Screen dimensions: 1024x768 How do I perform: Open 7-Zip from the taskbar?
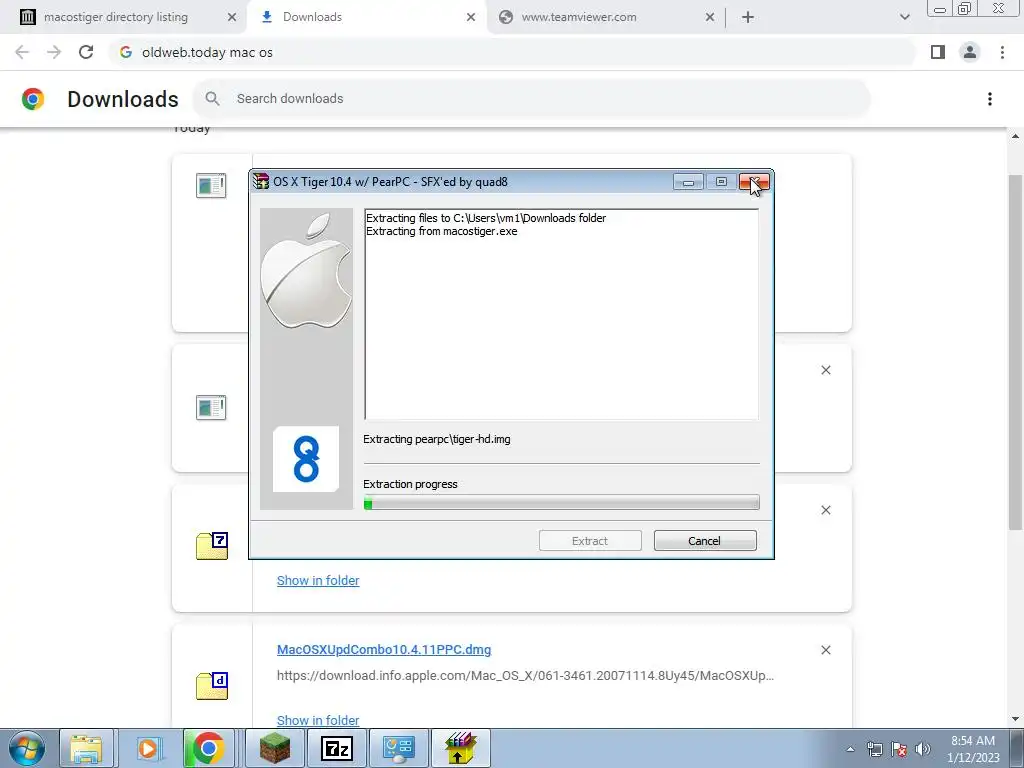tap(337, 748)
